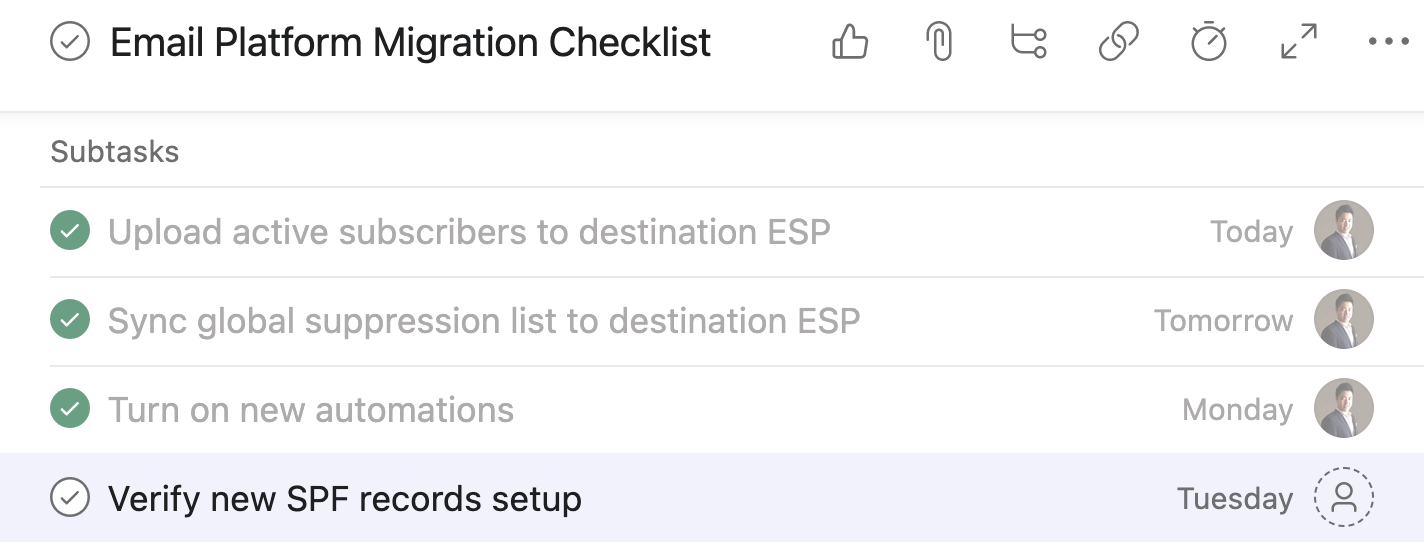The image size is (1424, 546).
Task: Uncheck the Upload active subscribers subtask
Action: [70, 232]
